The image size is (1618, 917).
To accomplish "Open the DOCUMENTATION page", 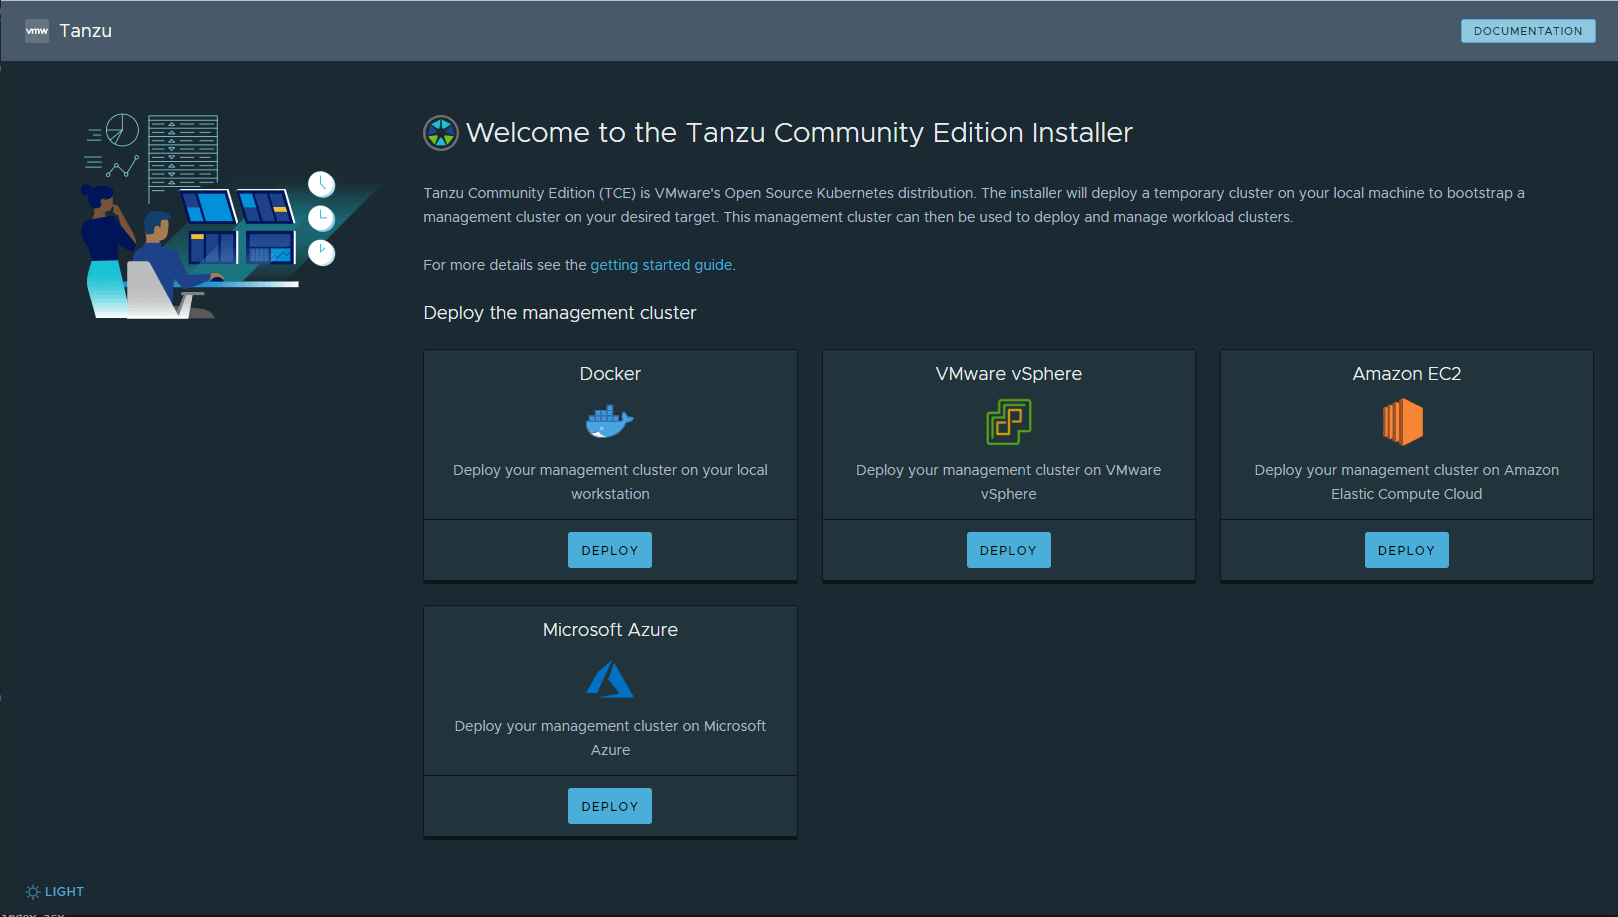I will 1527,30.
